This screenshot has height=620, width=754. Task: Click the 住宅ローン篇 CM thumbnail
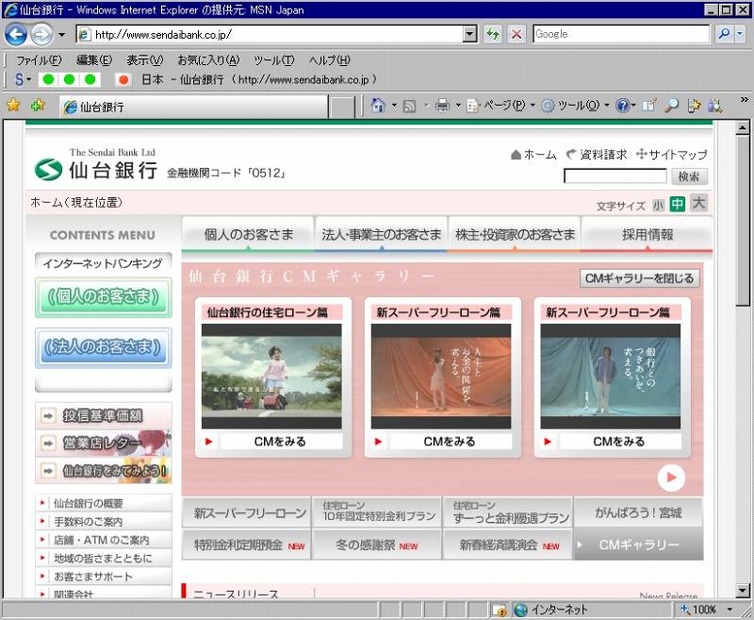click(272, 376)
